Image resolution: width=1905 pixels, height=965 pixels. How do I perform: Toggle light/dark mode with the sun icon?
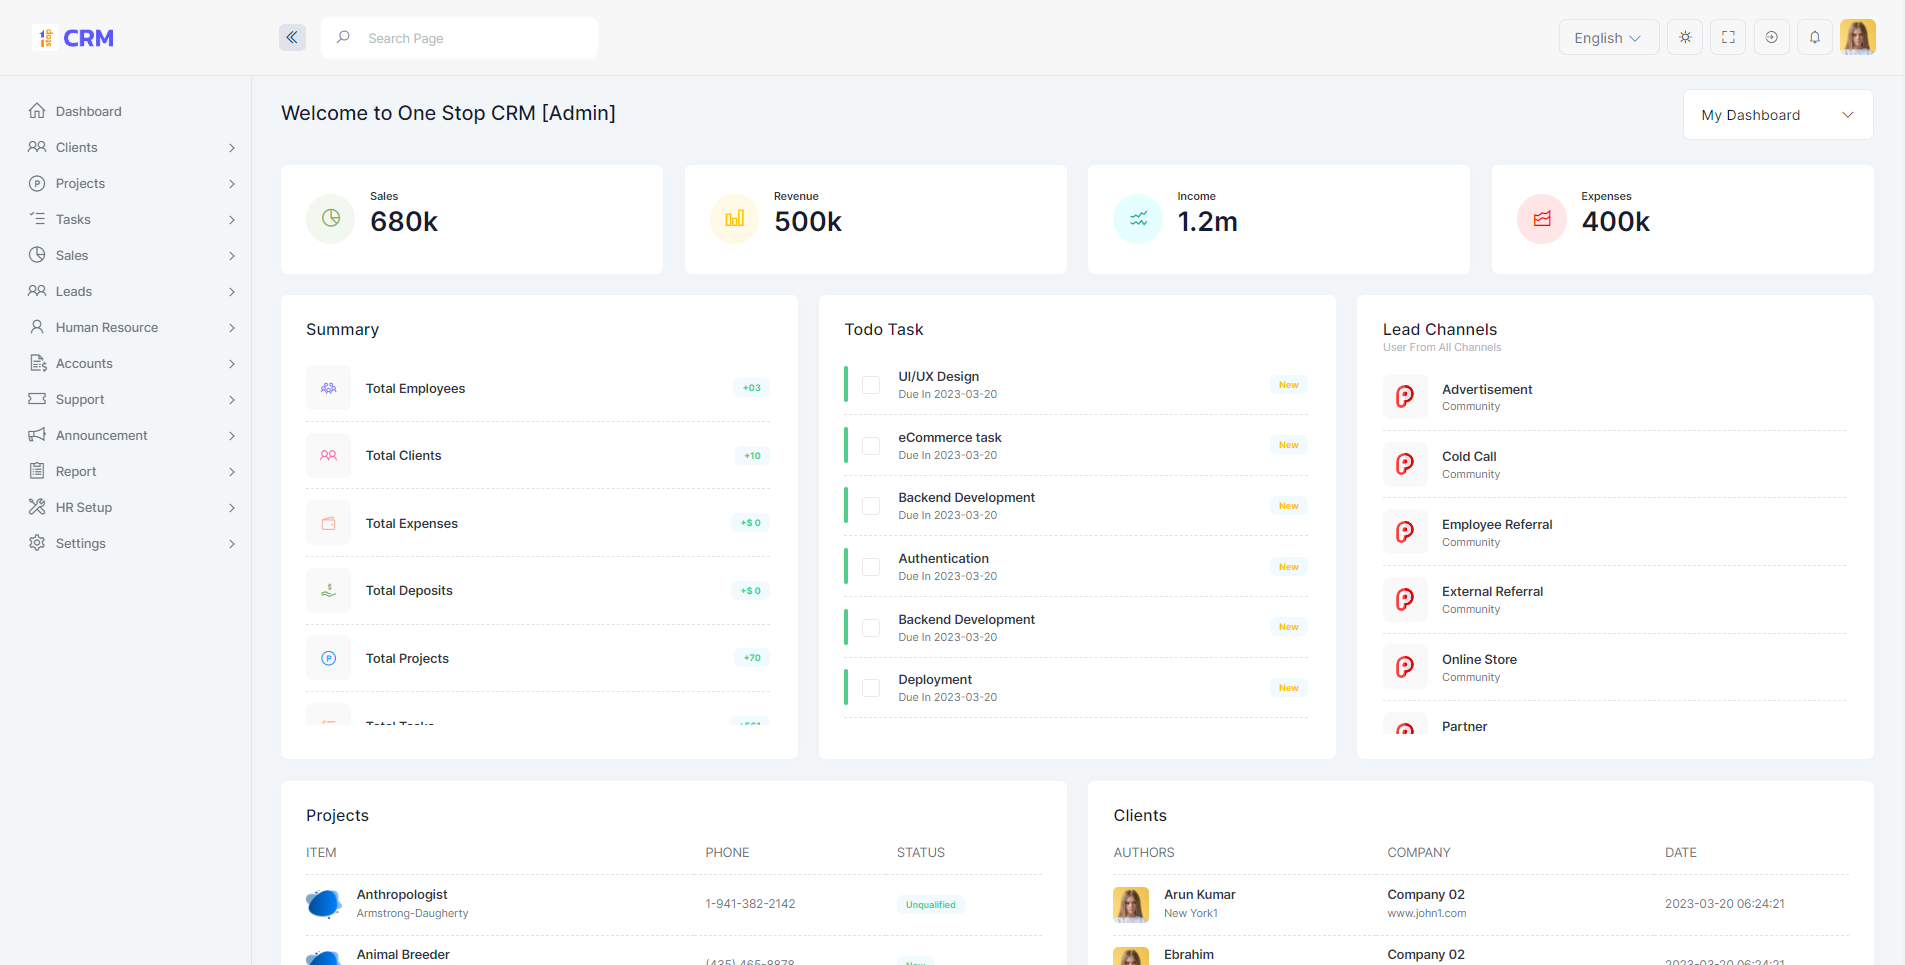[x=1684, y=37]
